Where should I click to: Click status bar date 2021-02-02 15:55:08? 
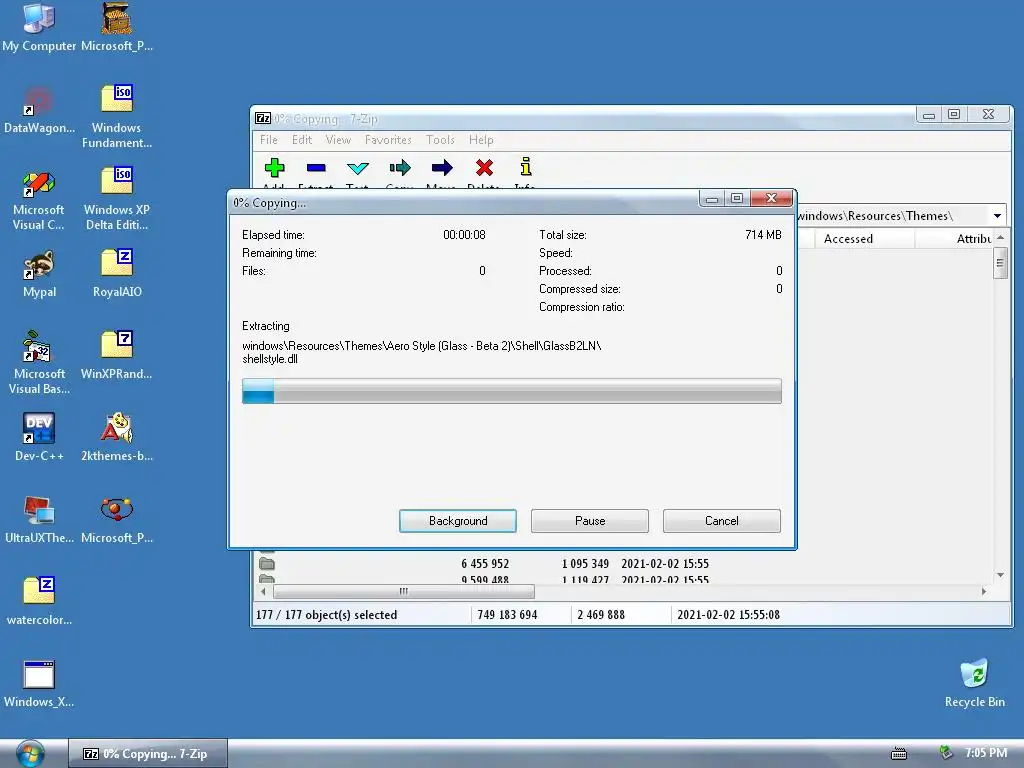pyautogui.click(x=728, y=615)
